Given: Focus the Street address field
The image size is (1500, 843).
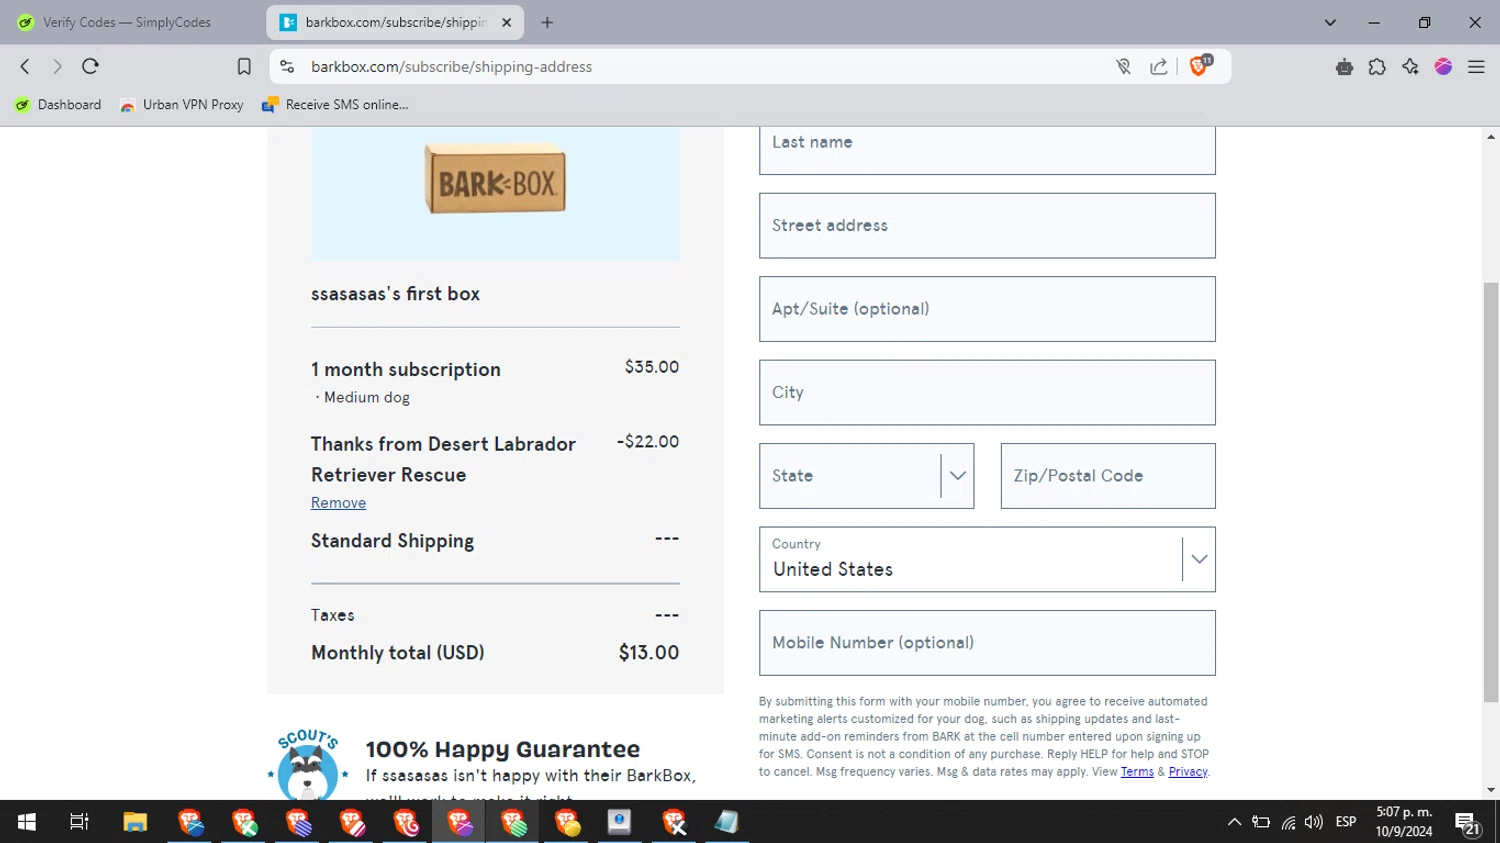Looking at the screenshot, I should coord(987,225).
